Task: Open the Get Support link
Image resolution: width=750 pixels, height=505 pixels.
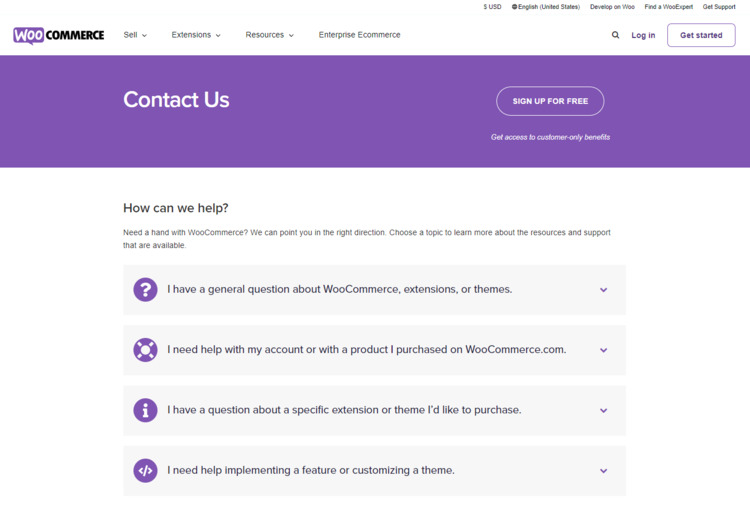Action: (719, 7)
